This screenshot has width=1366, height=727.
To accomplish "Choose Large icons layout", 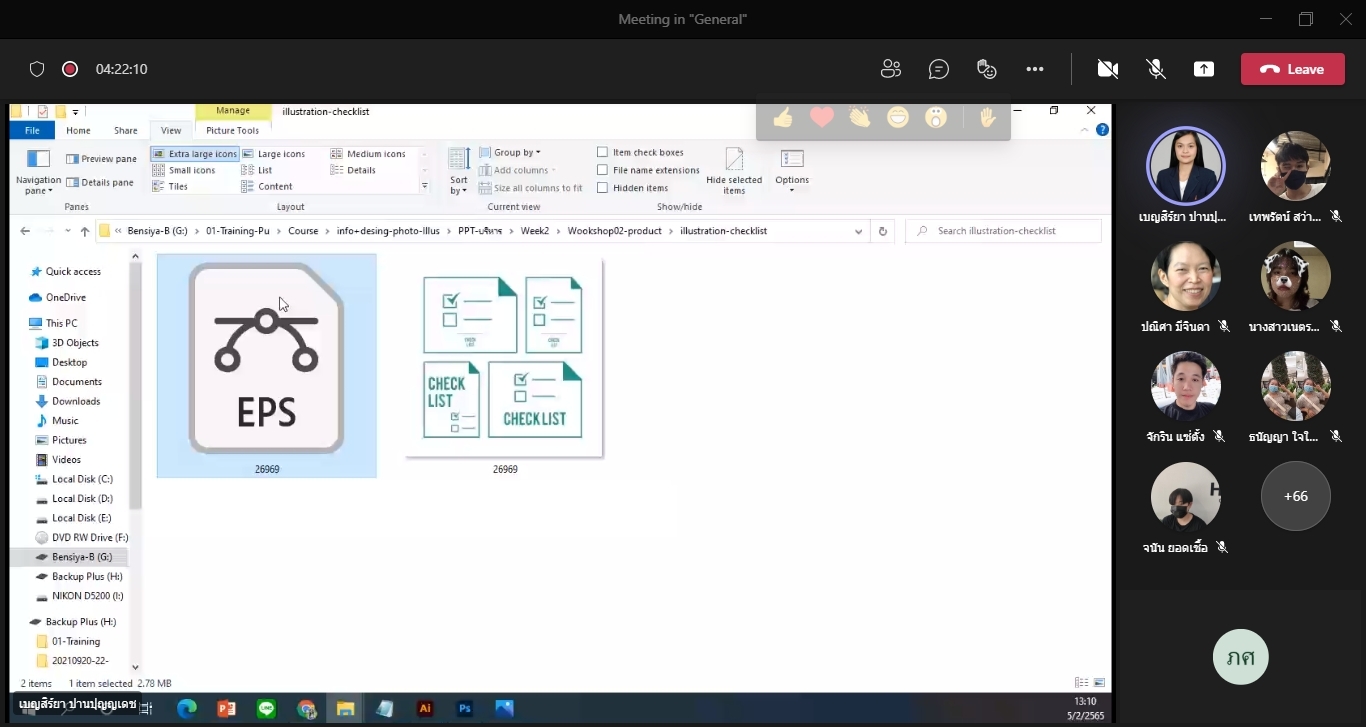I will (x=273, y=154).
